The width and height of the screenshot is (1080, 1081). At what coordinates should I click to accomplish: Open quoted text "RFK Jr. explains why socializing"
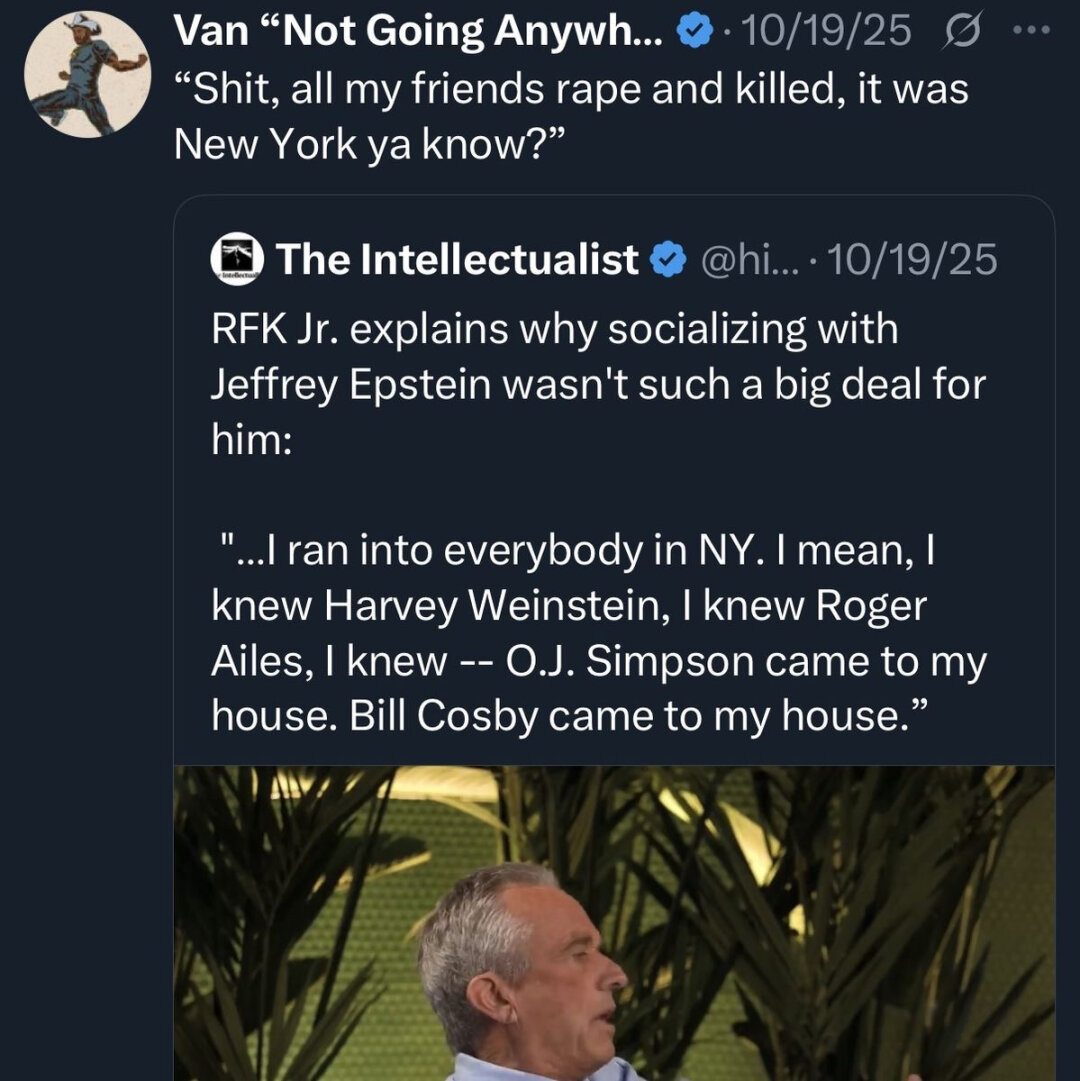click(x=554, y=331)
